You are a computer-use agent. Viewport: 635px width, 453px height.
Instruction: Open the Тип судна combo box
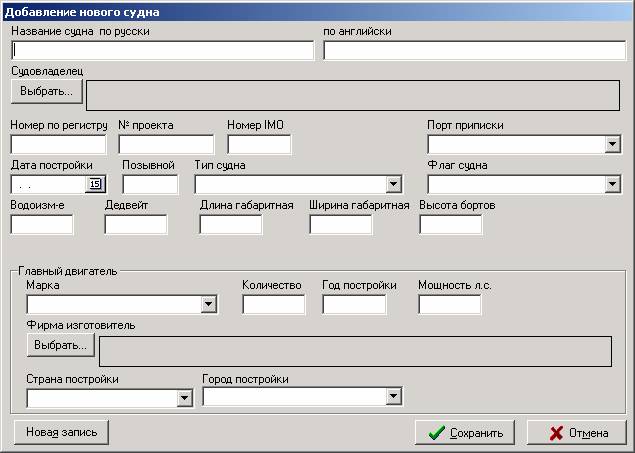click(393, 184)
